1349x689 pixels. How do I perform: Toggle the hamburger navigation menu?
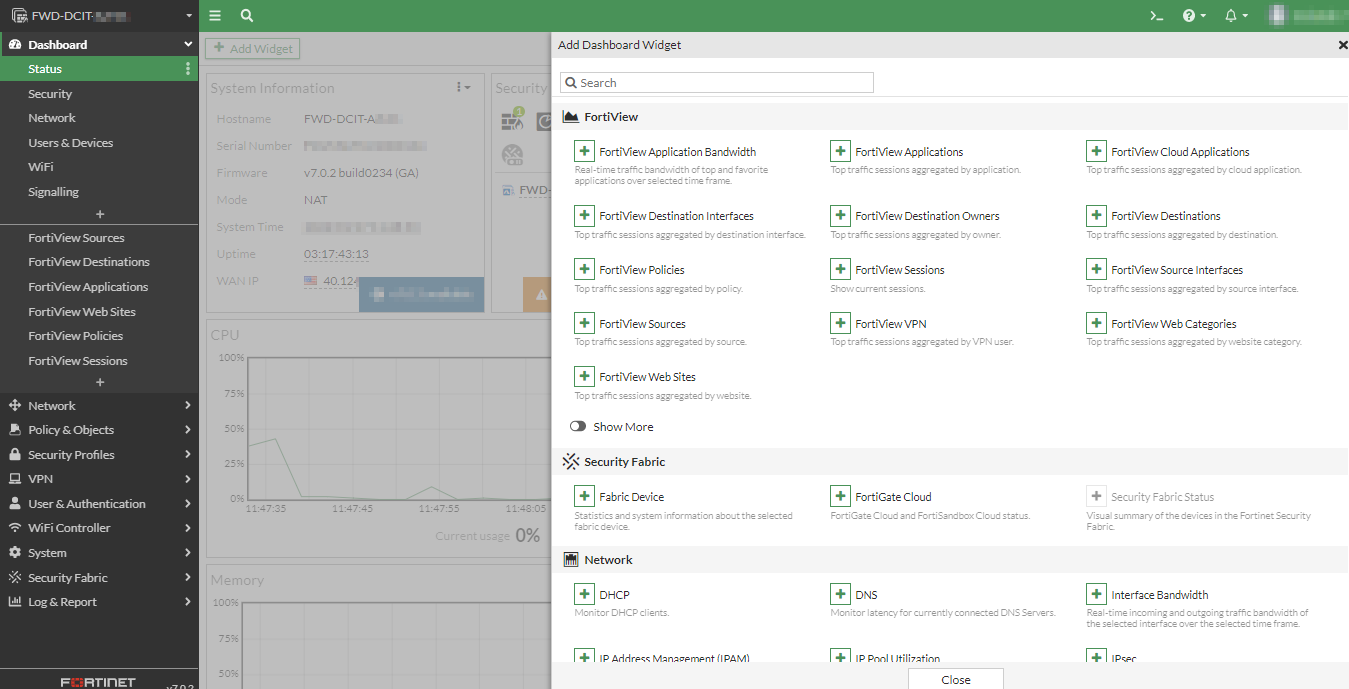216,15
